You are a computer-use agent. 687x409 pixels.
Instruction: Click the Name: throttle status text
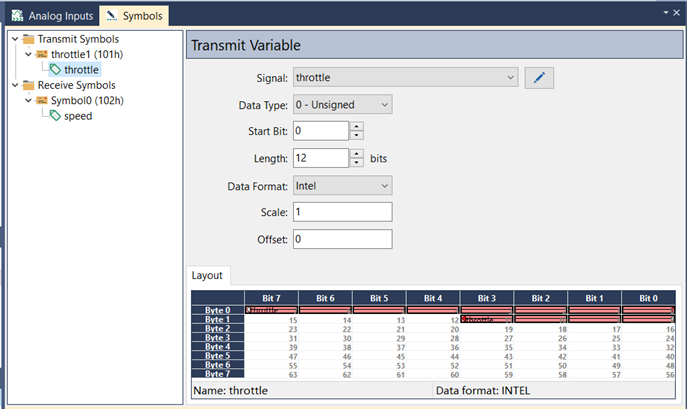point(230,391)
